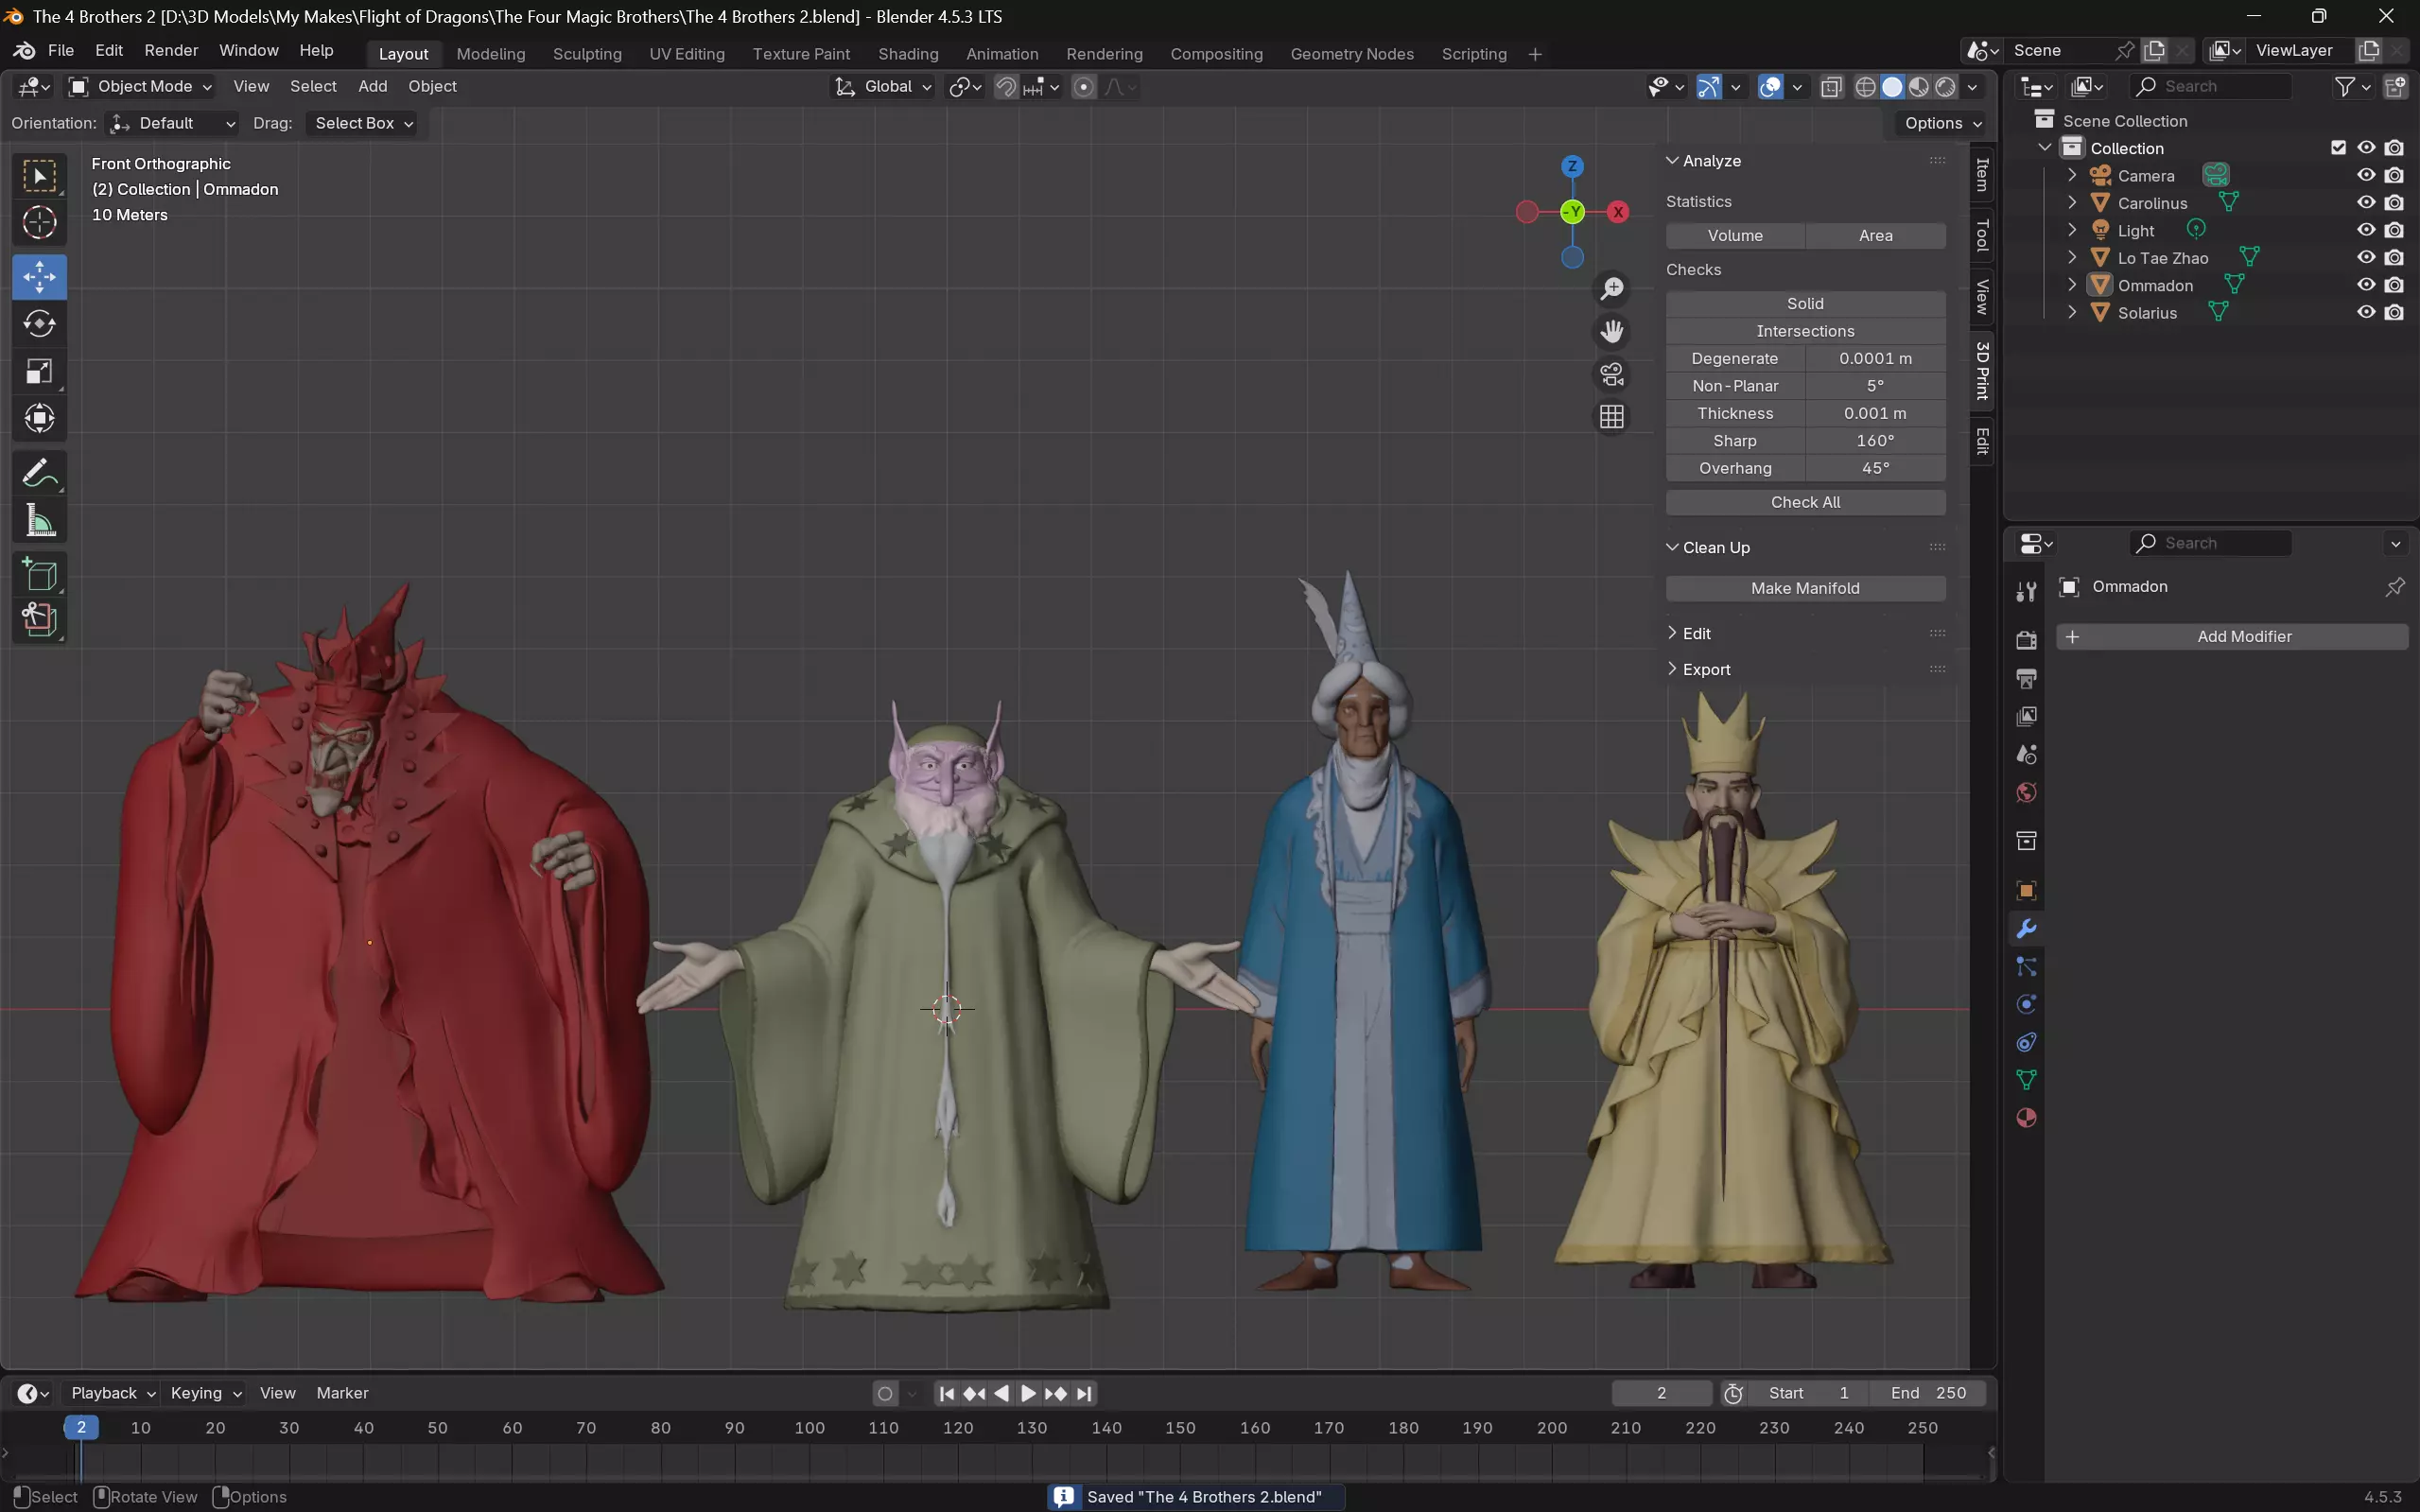Open the viewport Options dropdown
Screen dimensions: 2420x1512
(x=1942, y=123)
